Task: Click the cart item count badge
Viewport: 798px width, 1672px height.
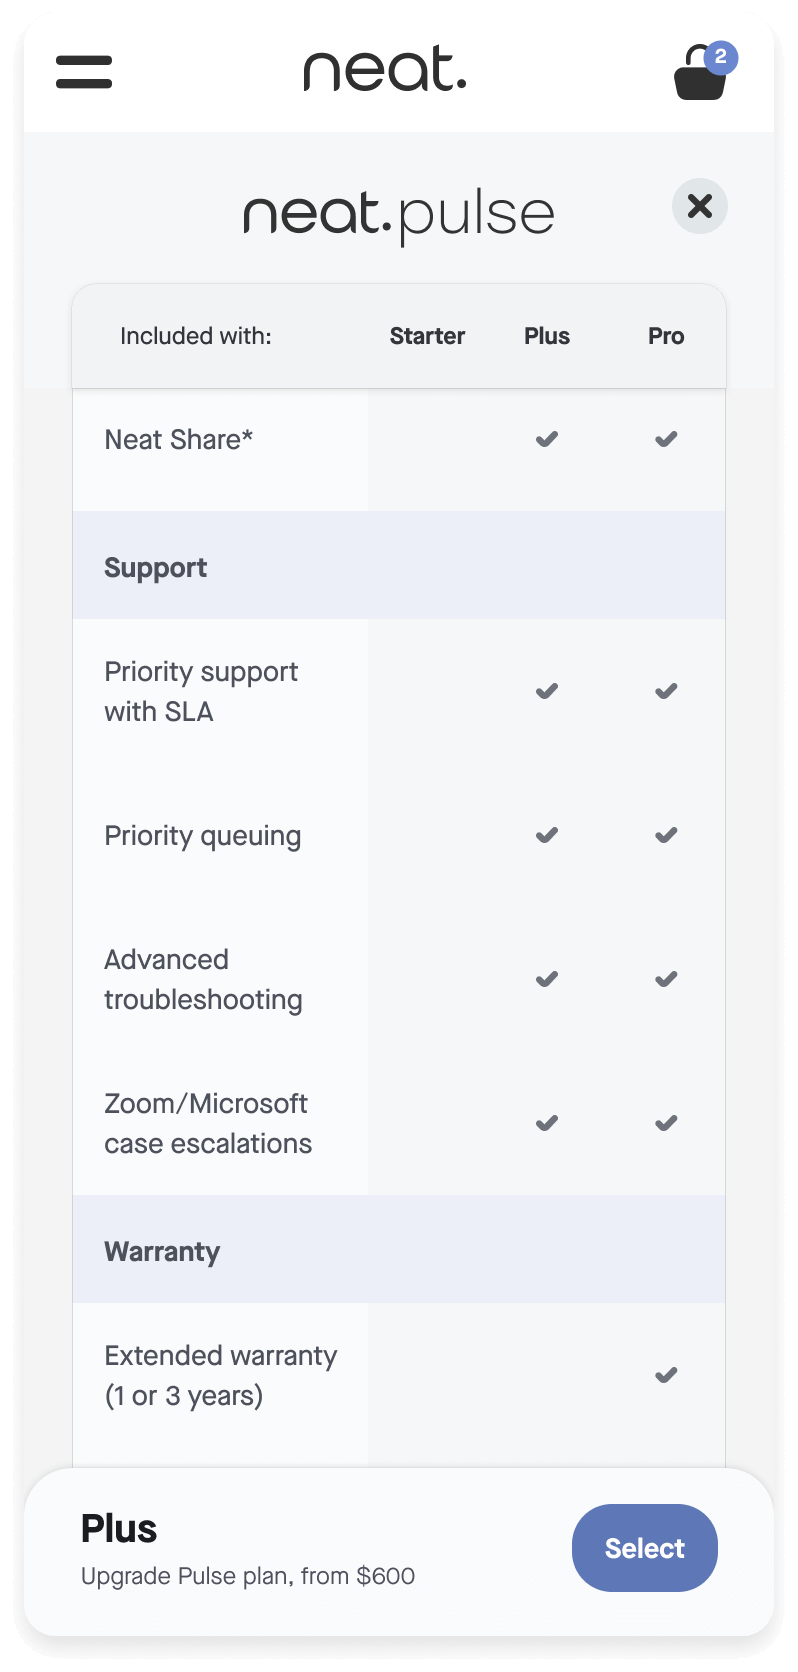Action: point(720,58)
